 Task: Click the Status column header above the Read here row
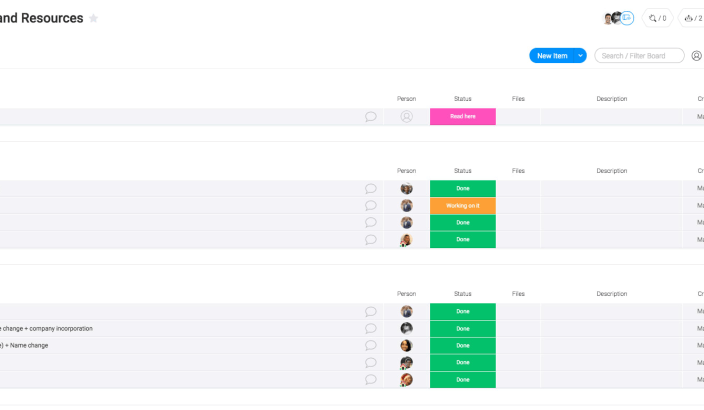tap(462, 99)
